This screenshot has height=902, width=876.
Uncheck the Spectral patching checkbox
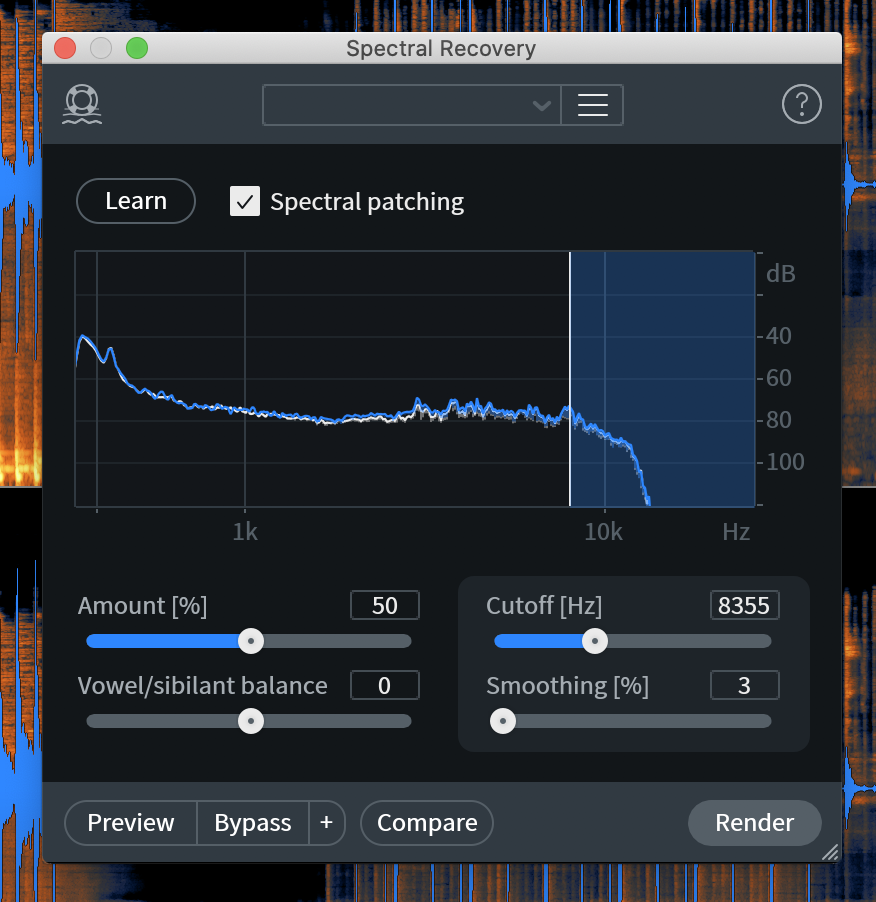[x=244, y=201]
